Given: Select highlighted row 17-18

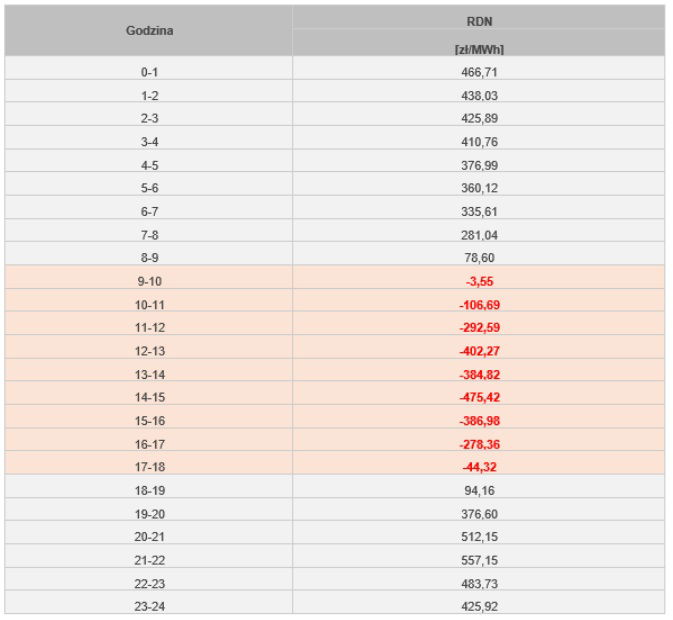Looking at the screenshot, I should point(149,466).
